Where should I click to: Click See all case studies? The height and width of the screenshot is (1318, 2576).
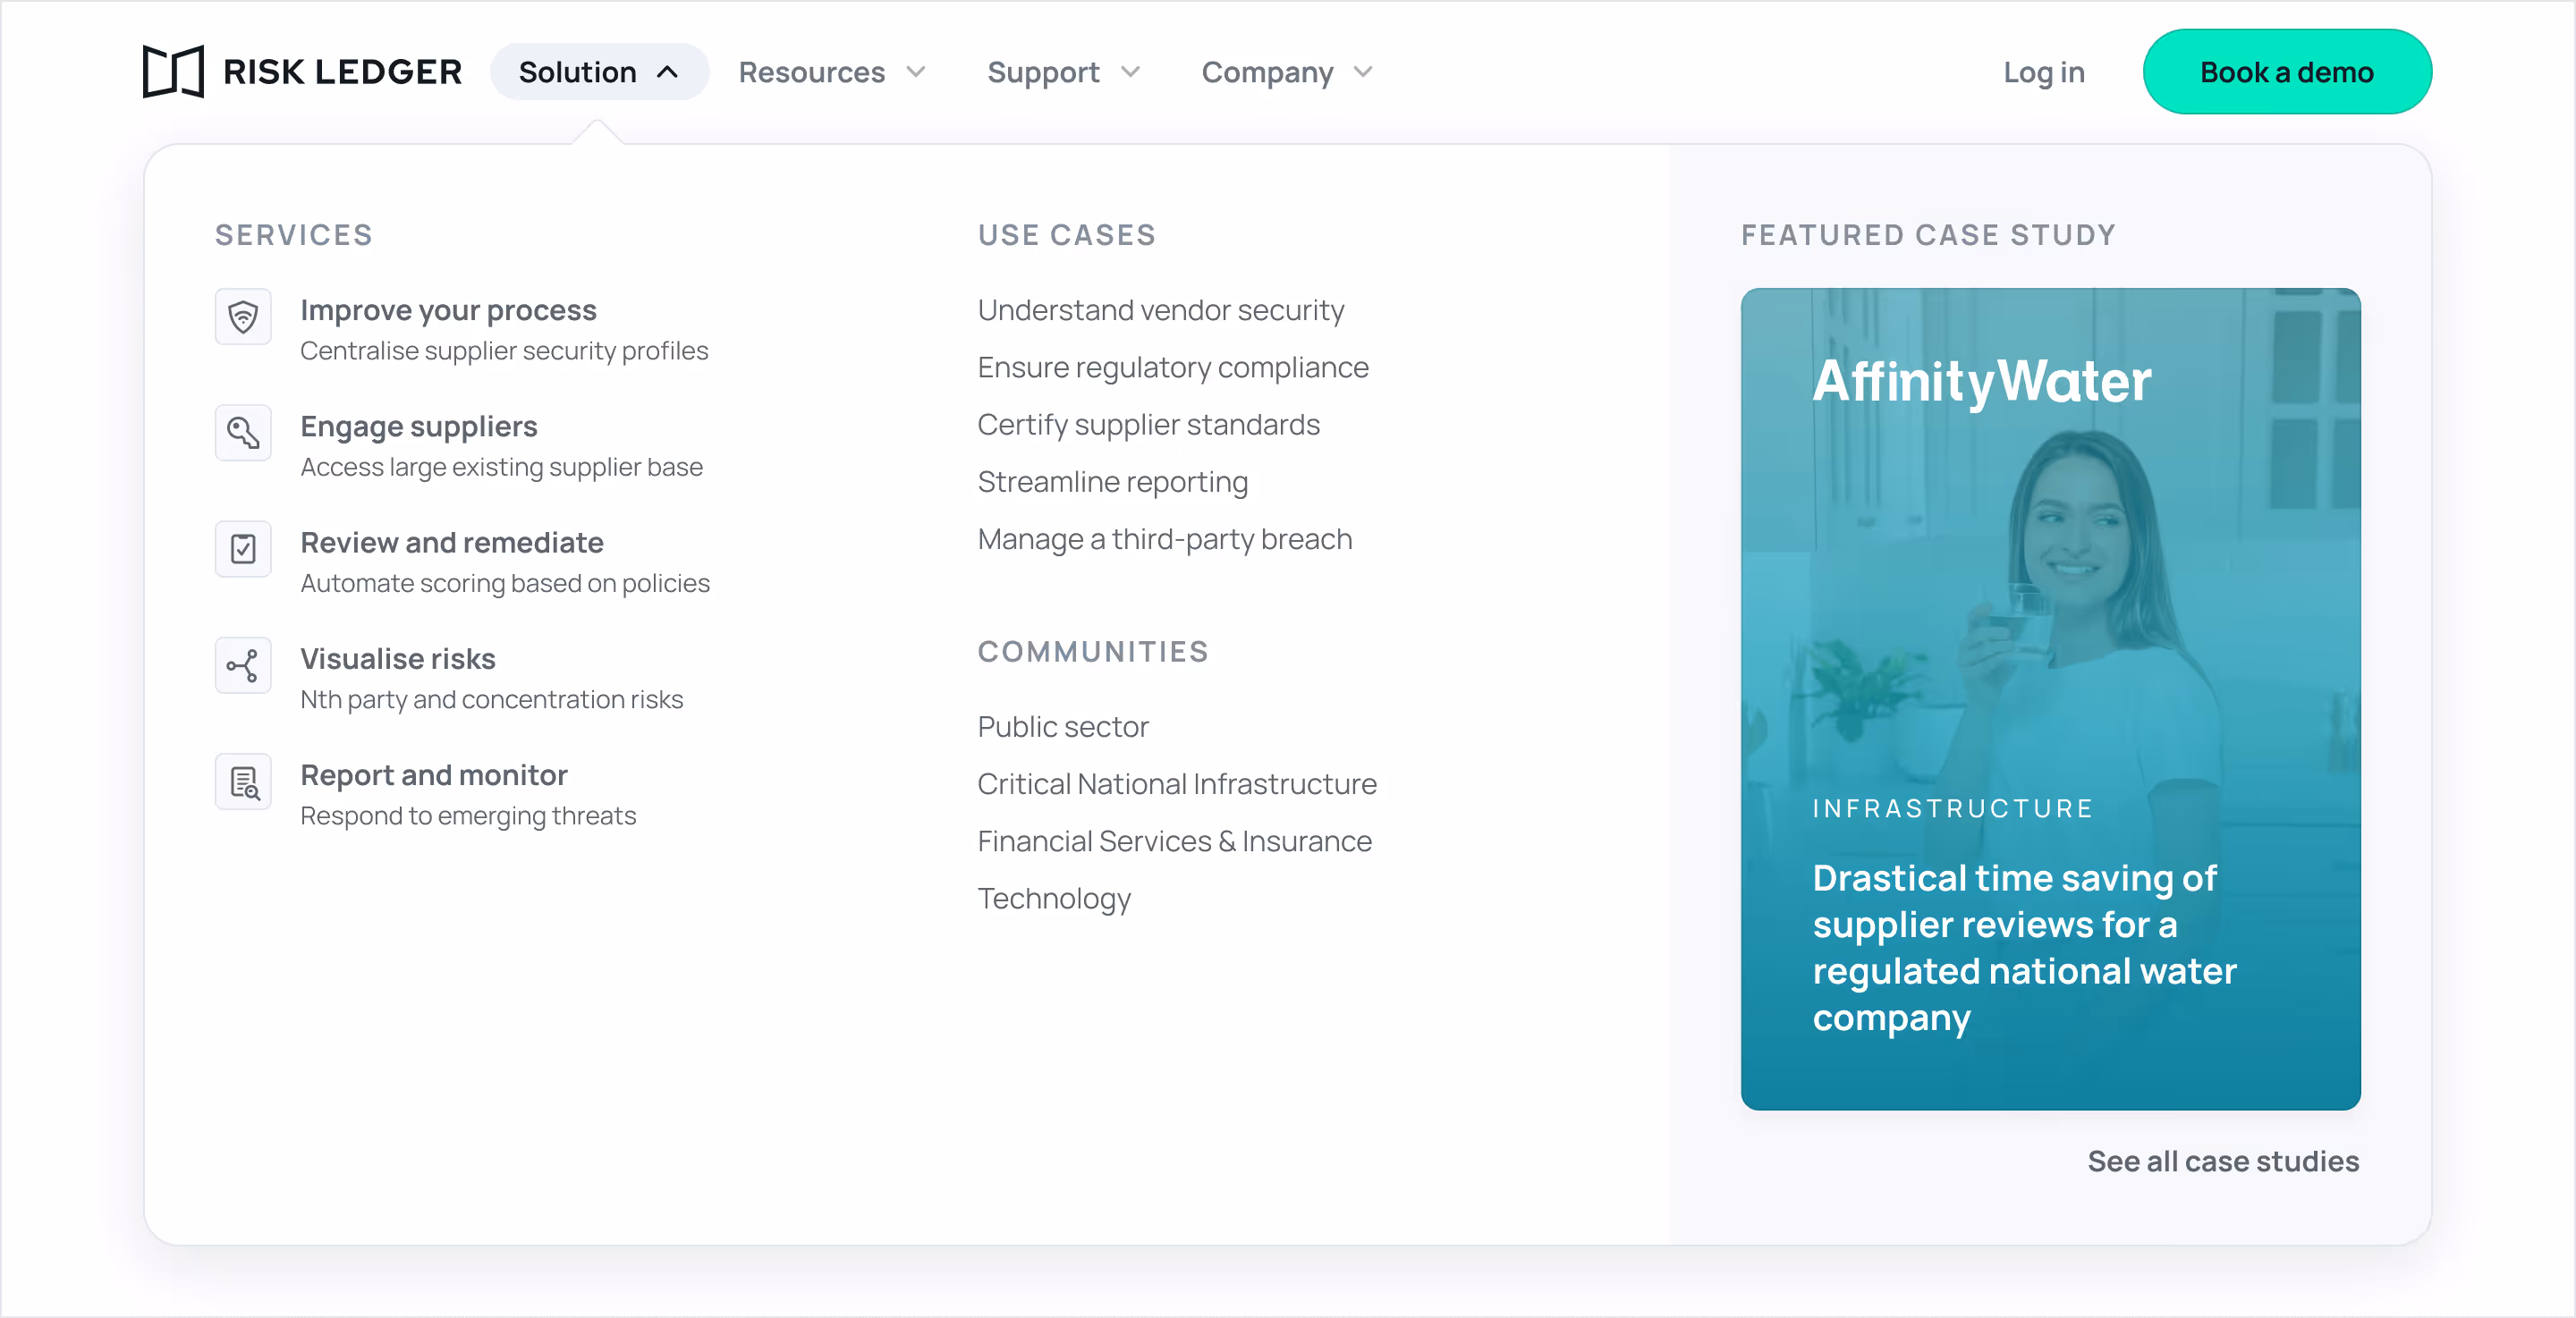(2222, 1161)
